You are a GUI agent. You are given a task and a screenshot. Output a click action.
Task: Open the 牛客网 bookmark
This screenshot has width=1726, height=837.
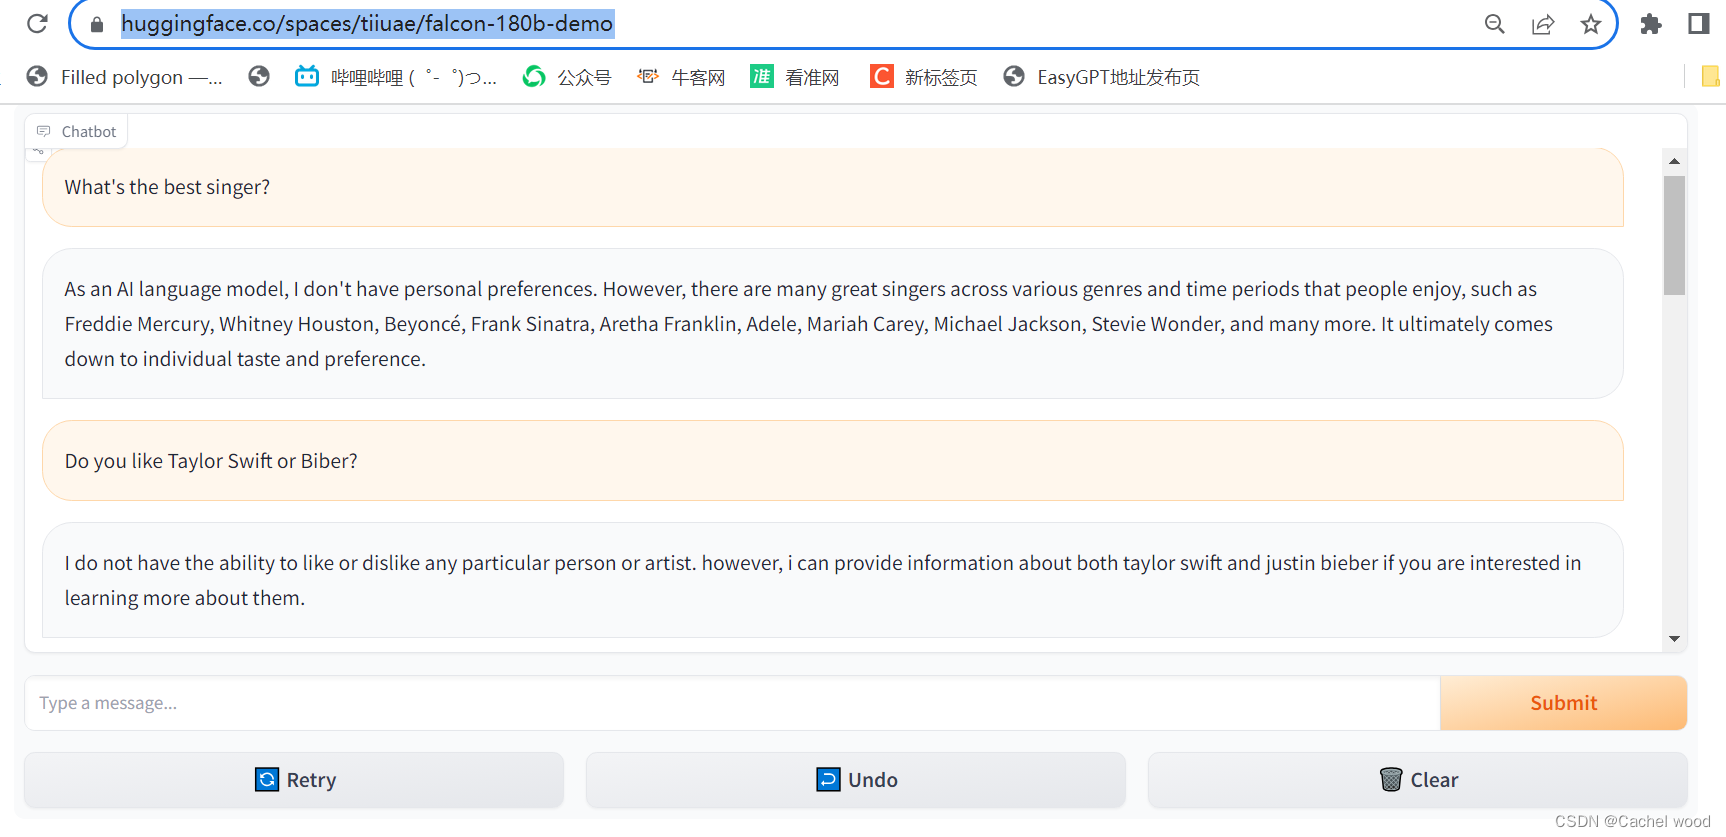click(x=681, y=77)
